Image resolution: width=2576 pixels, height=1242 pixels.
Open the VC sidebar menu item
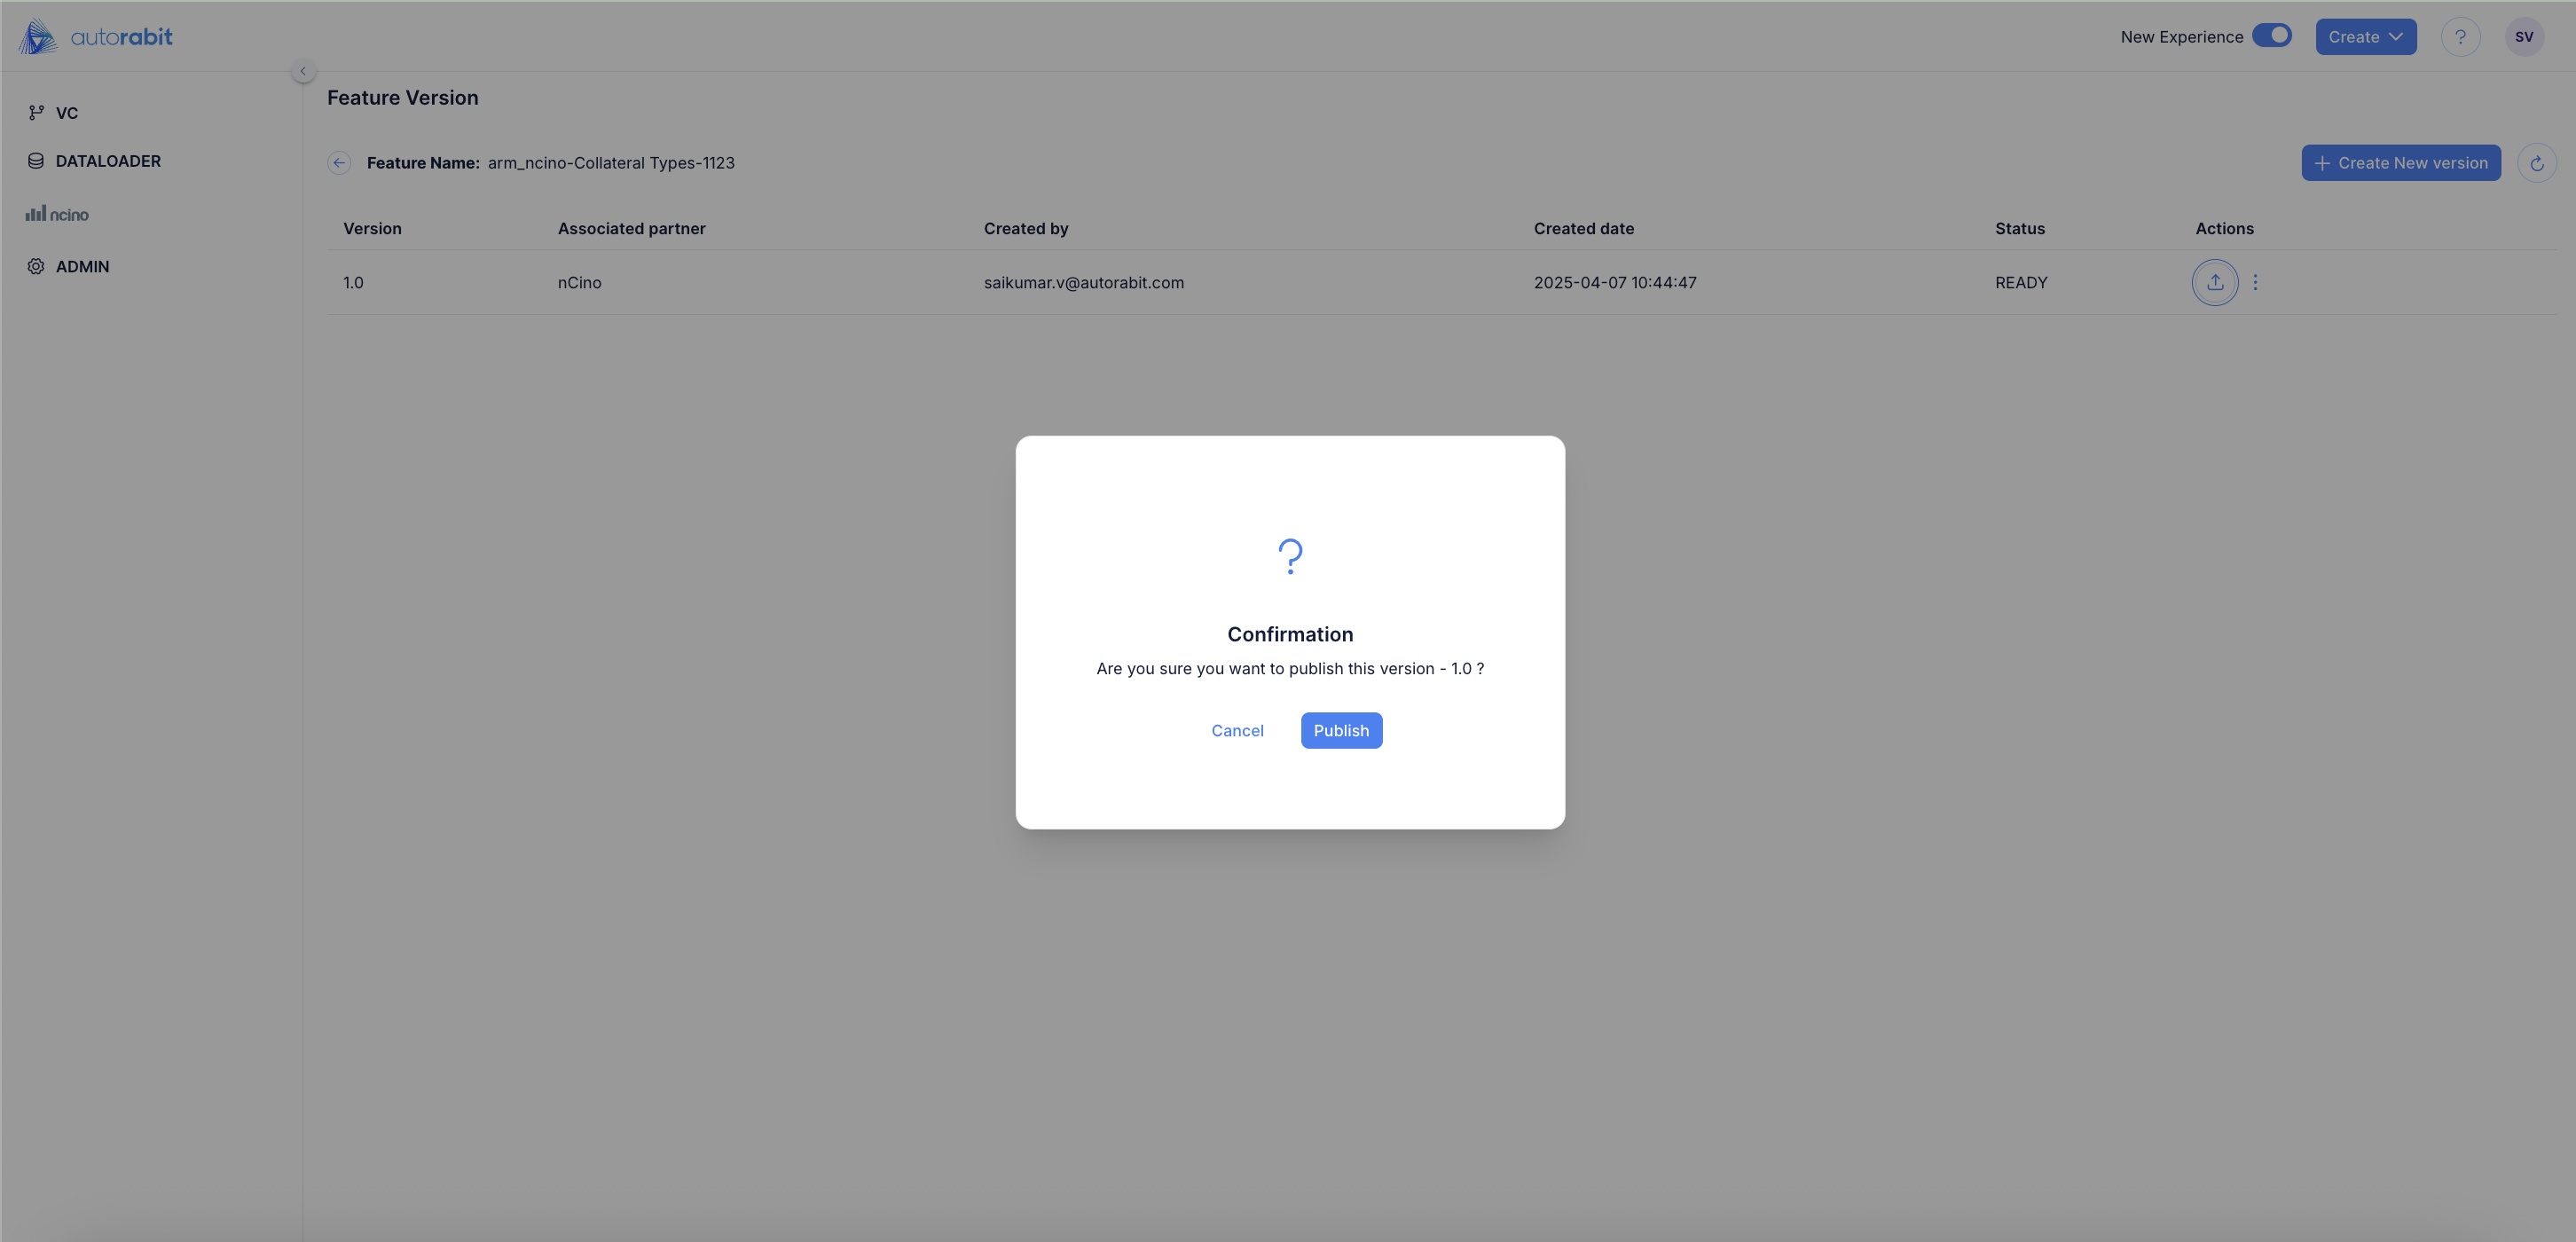(66, 113)
